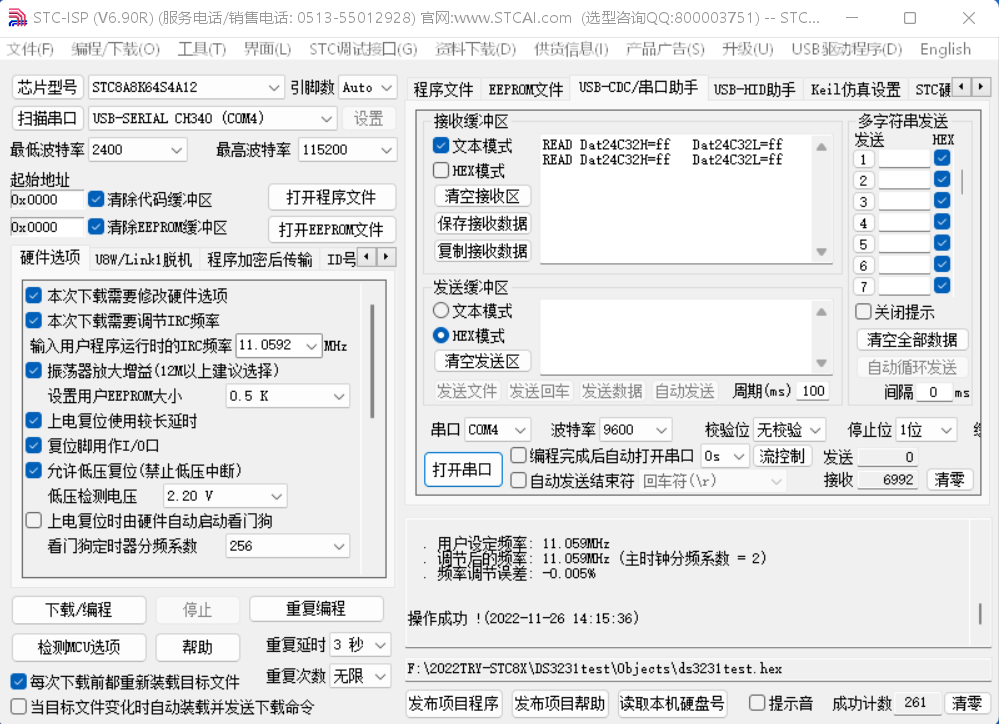Check HEX模式 in receive buffer

pos(441,171)
